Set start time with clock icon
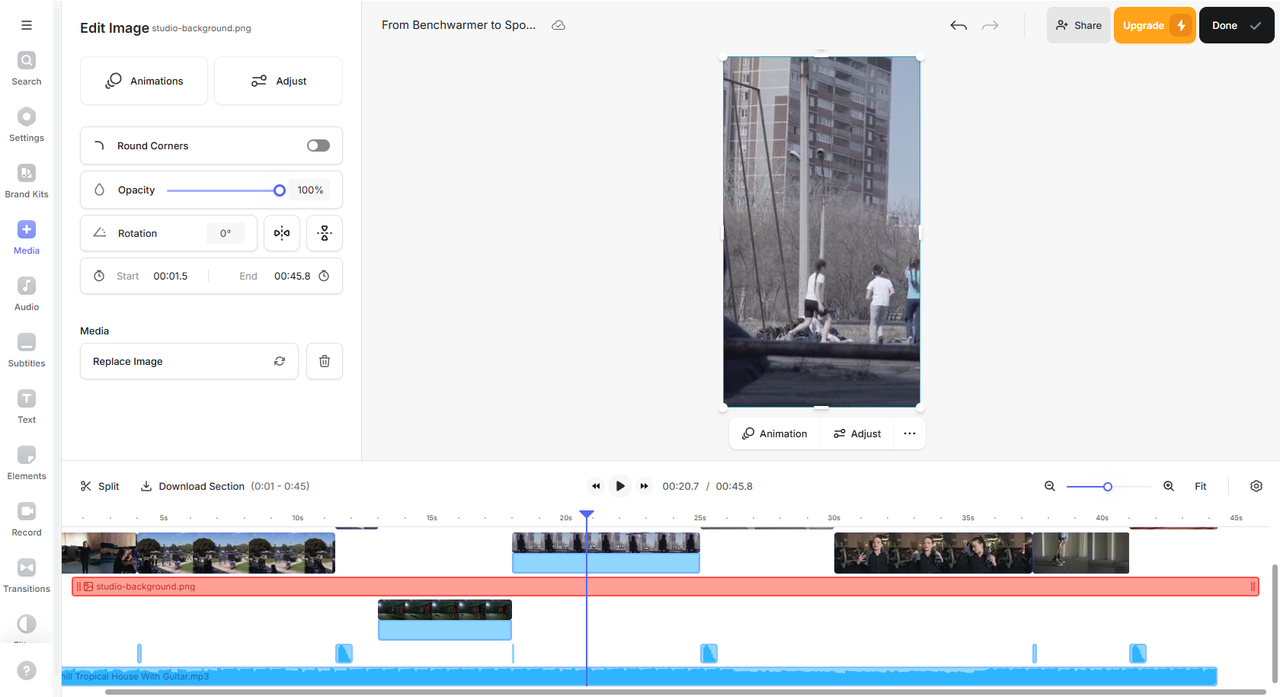 click(x=99, y=276)
